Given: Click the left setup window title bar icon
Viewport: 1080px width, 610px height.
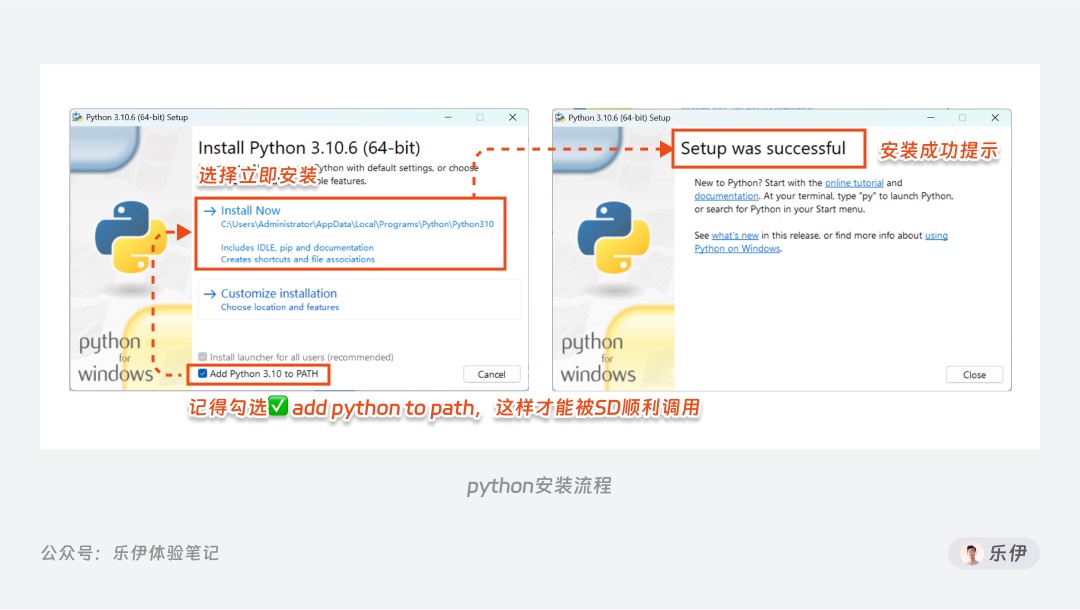Looking at the screenshot, I should [77, 117].
